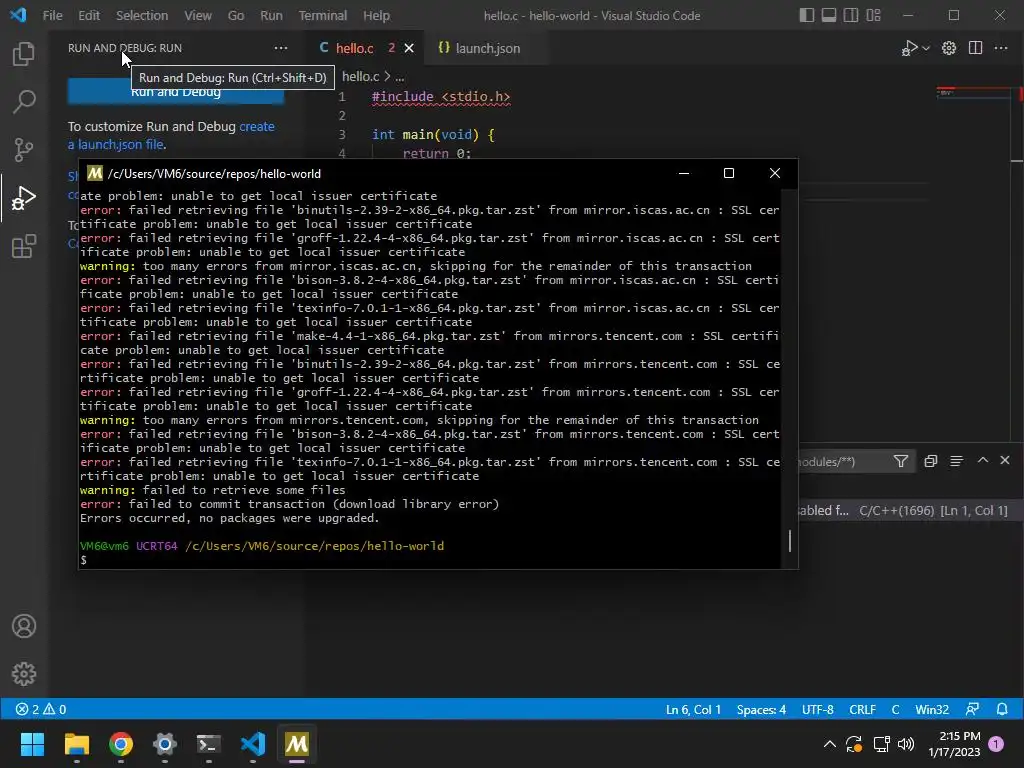Click Win32 configuration in status bar
The width and height of the screenshot is (1024, 768).
tap(932, 709)
